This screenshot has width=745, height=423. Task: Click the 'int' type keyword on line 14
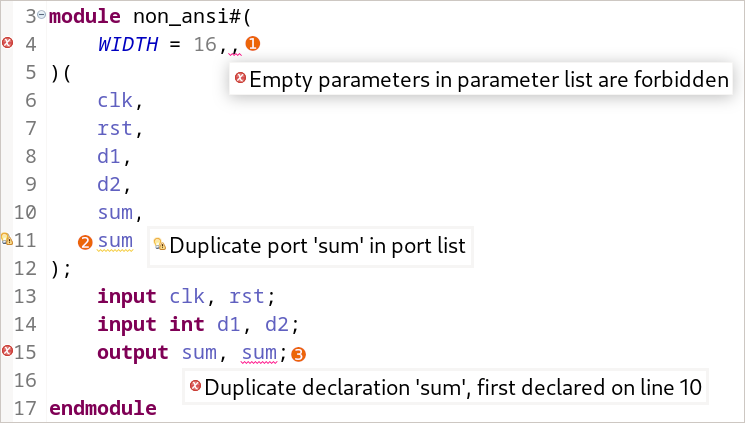click(187, 325)
